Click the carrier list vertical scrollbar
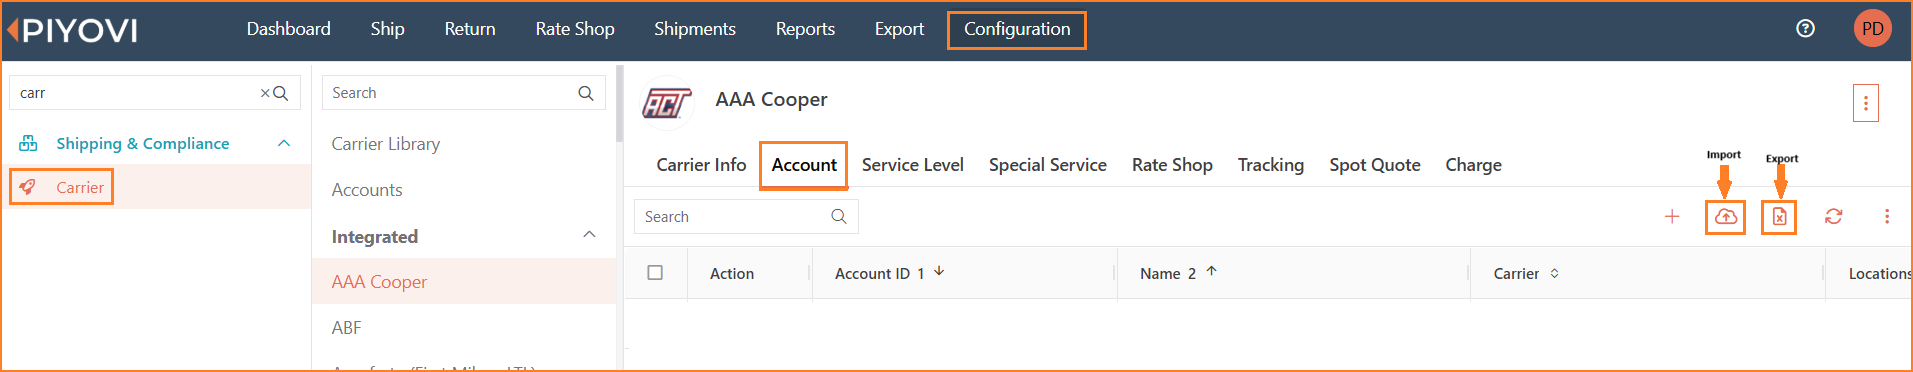 (620, 105)
